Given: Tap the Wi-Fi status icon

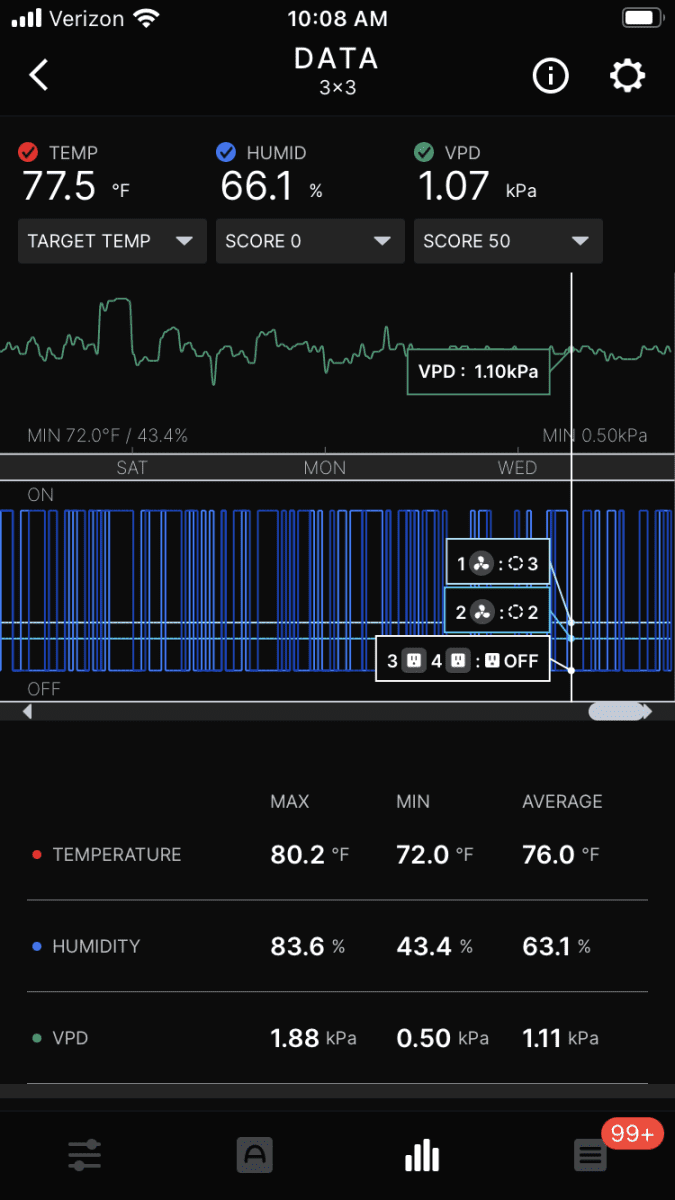Looking at the screenshot, I should (x=147, y=18).
